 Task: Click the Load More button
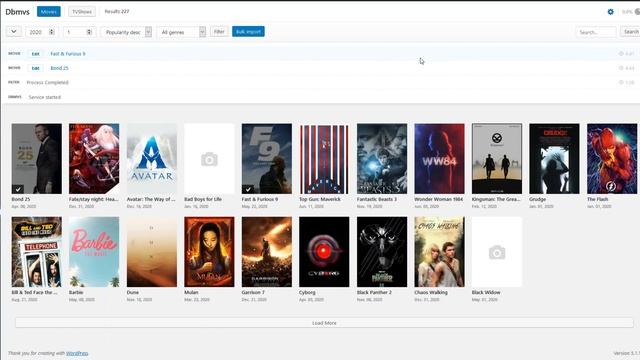tap(324, 323)
